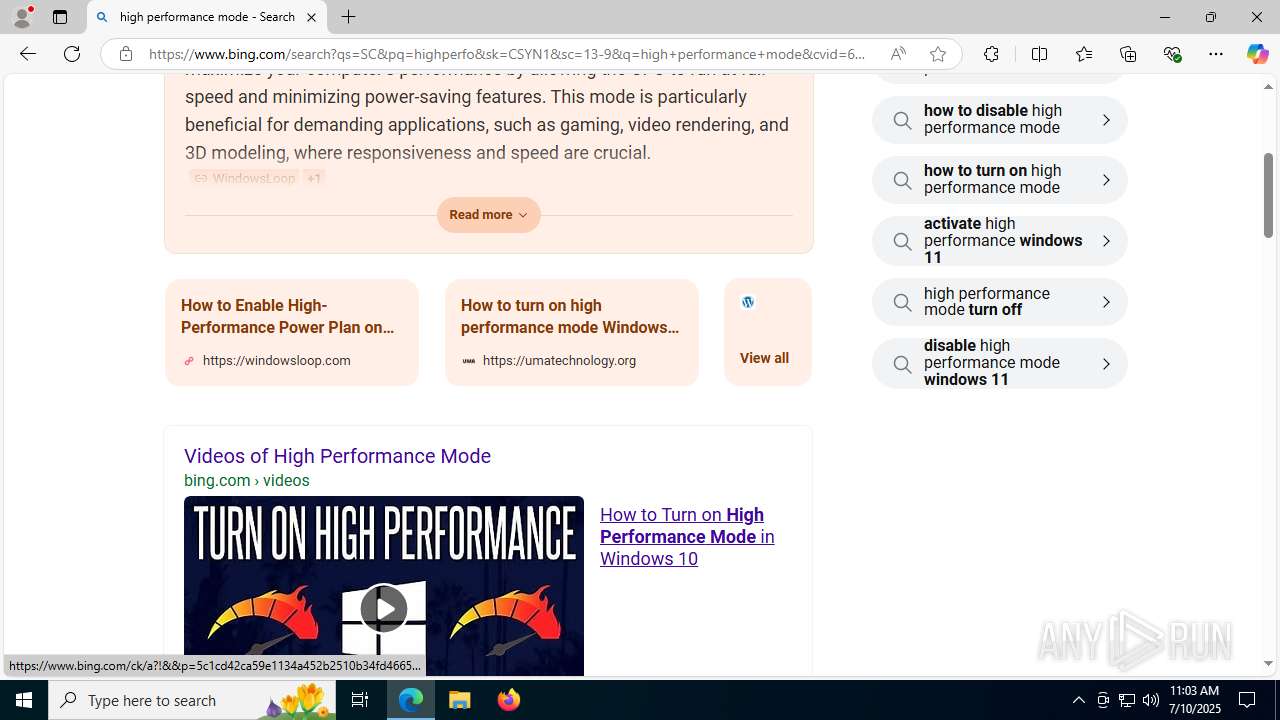Open taskbar clock and date
Screen dimensions: 1280x720
[x=1194, y=700]
